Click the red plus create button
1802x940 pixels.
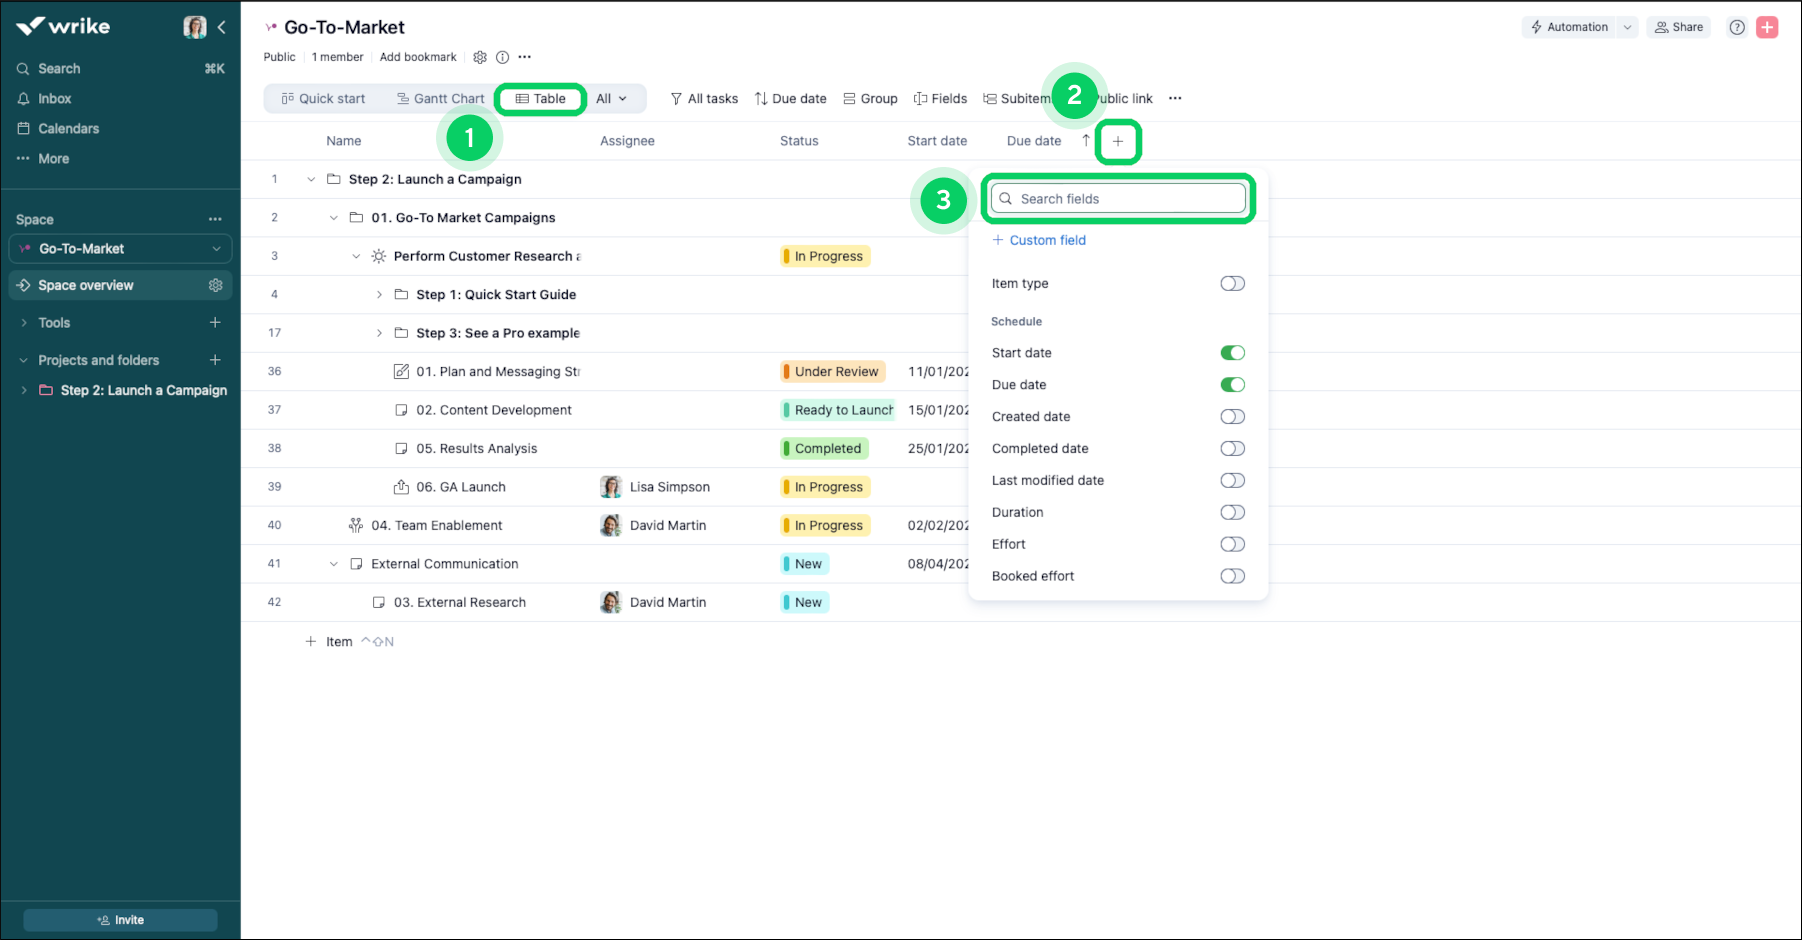[1767, 27]
